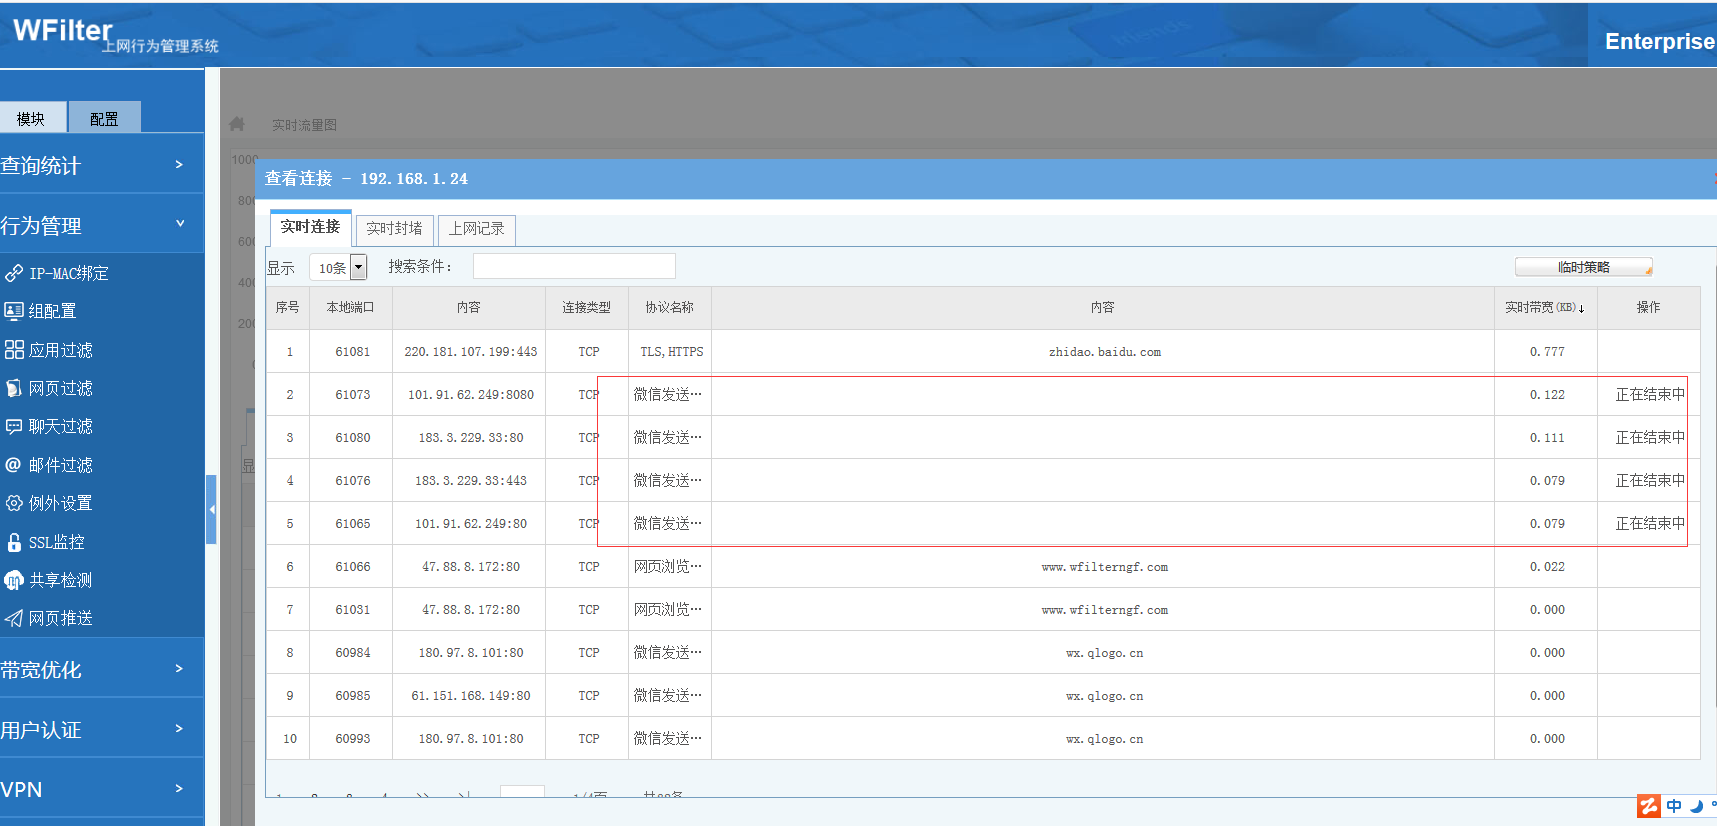The height and width of the screenshot is (826, 1717).
Task: Switch to the 实时封堵 tab
Action: (394, 229)
